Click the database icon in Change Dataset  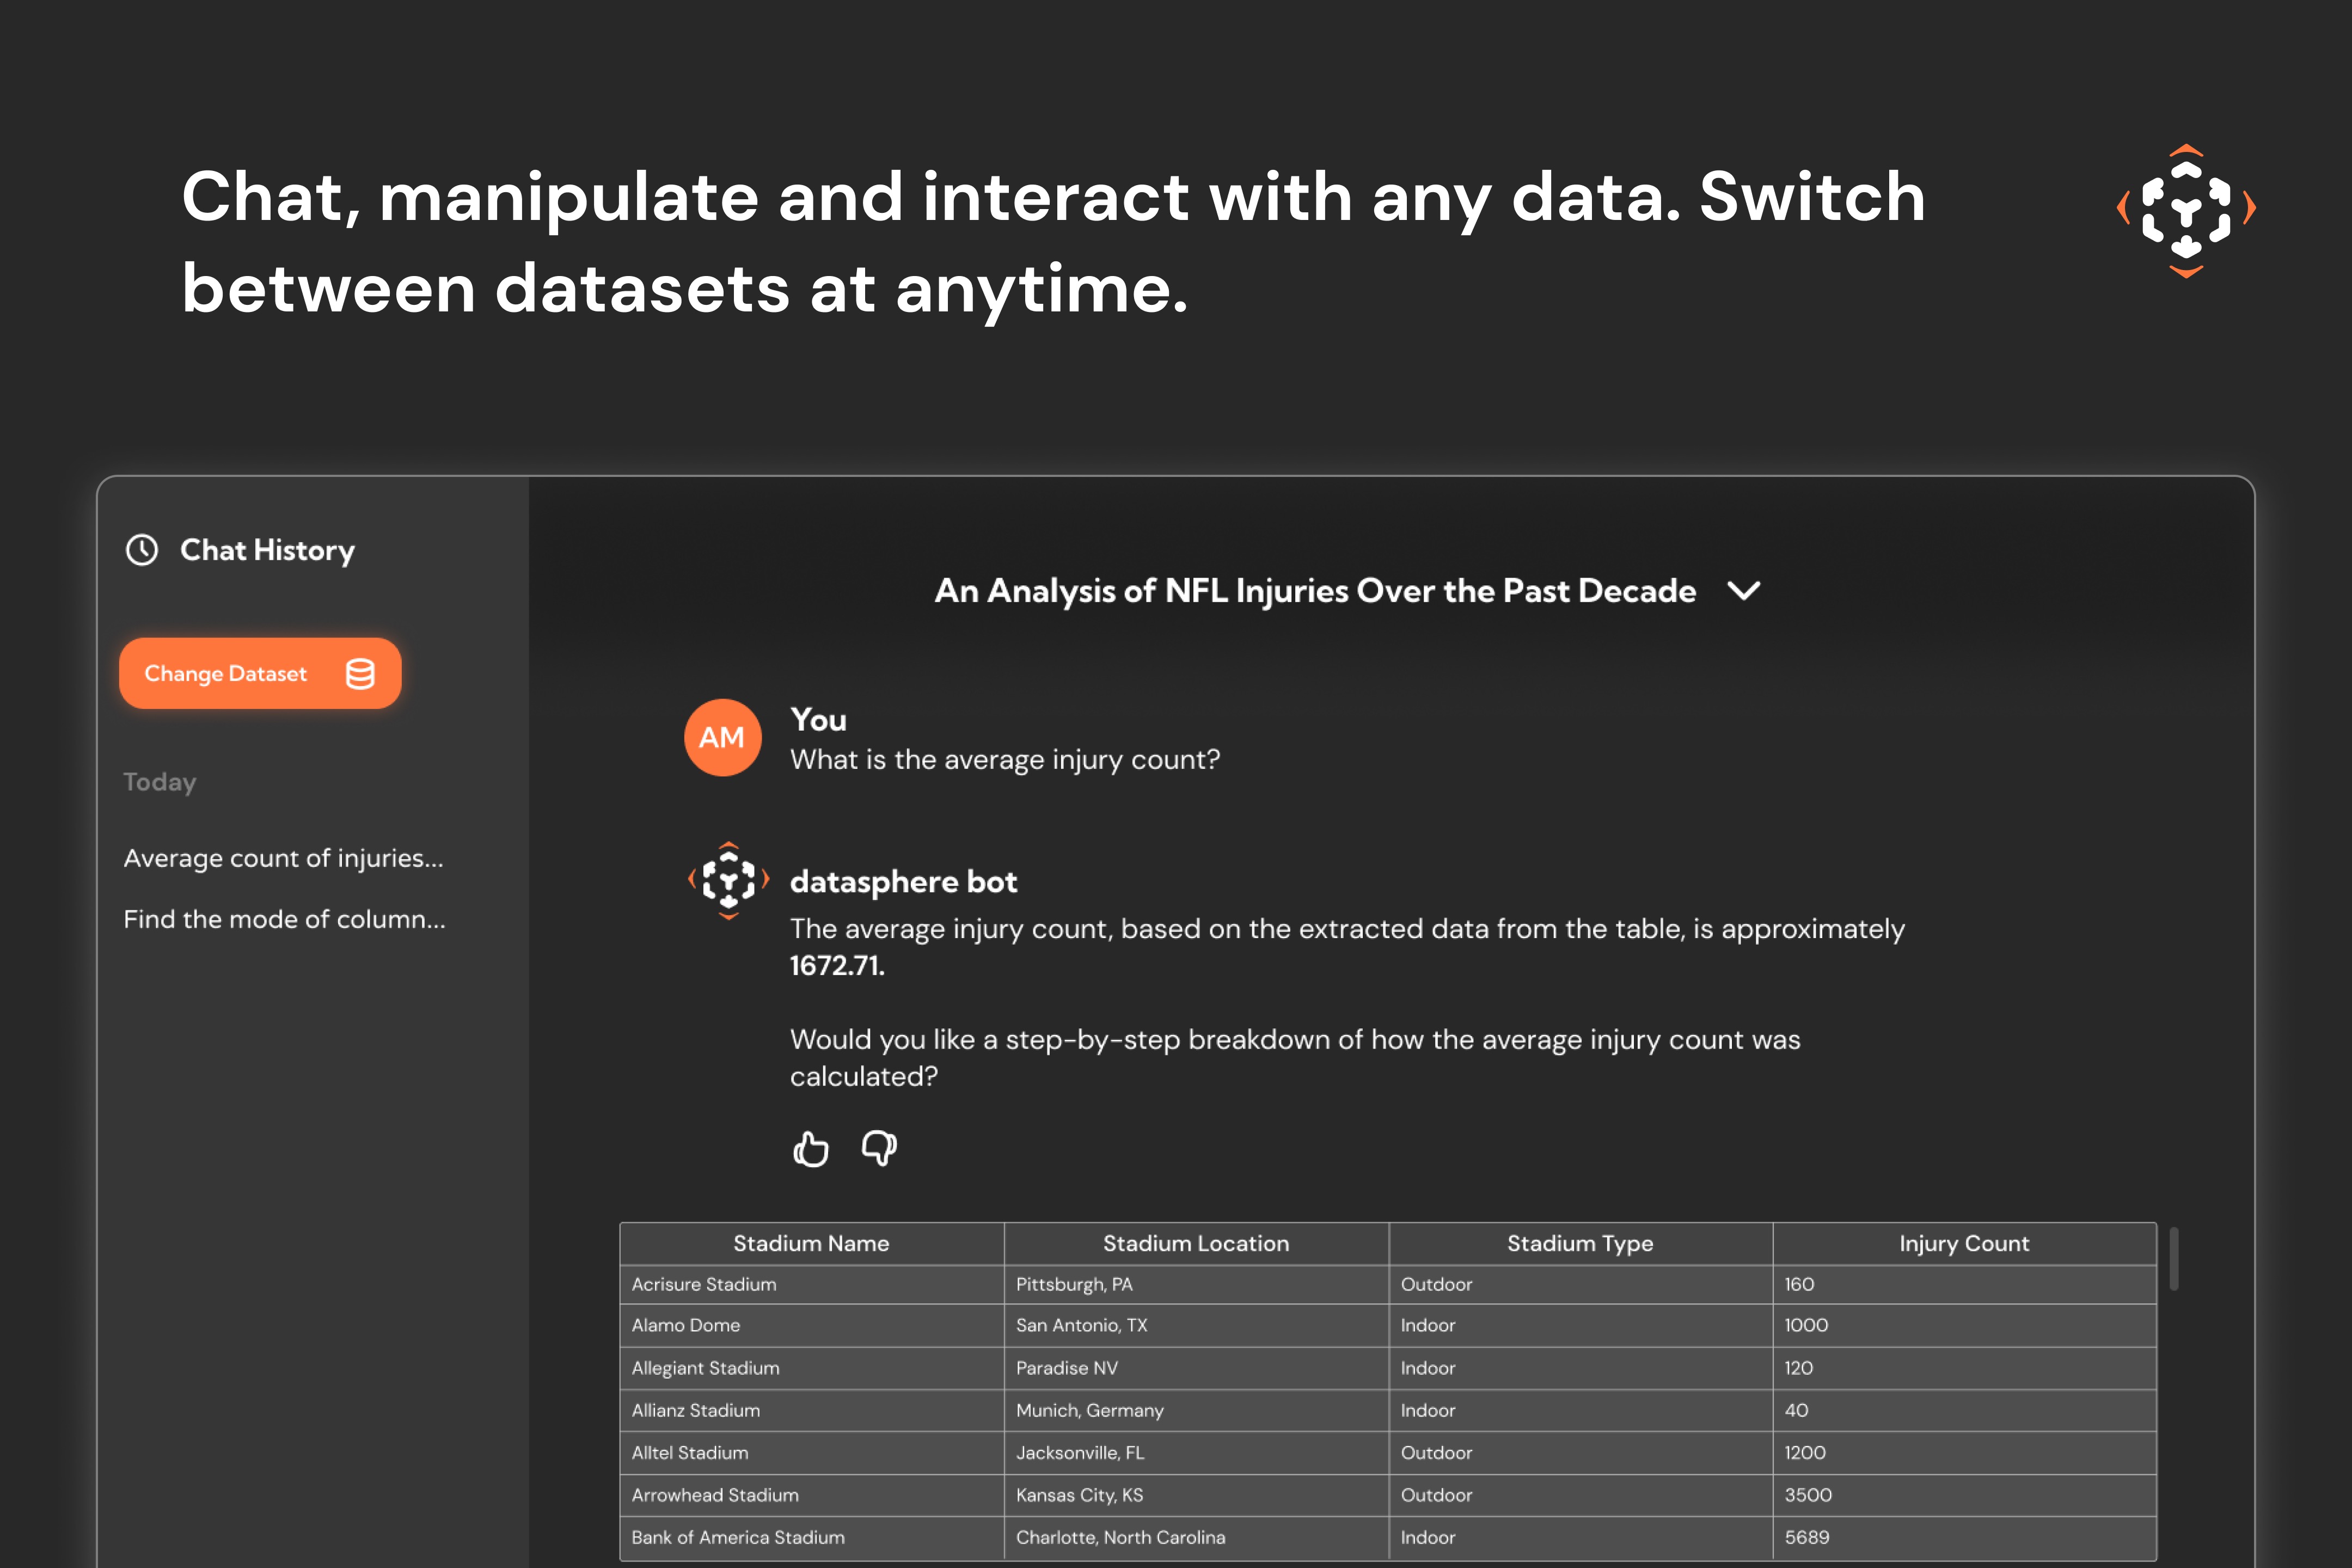(x=360, y=674)
